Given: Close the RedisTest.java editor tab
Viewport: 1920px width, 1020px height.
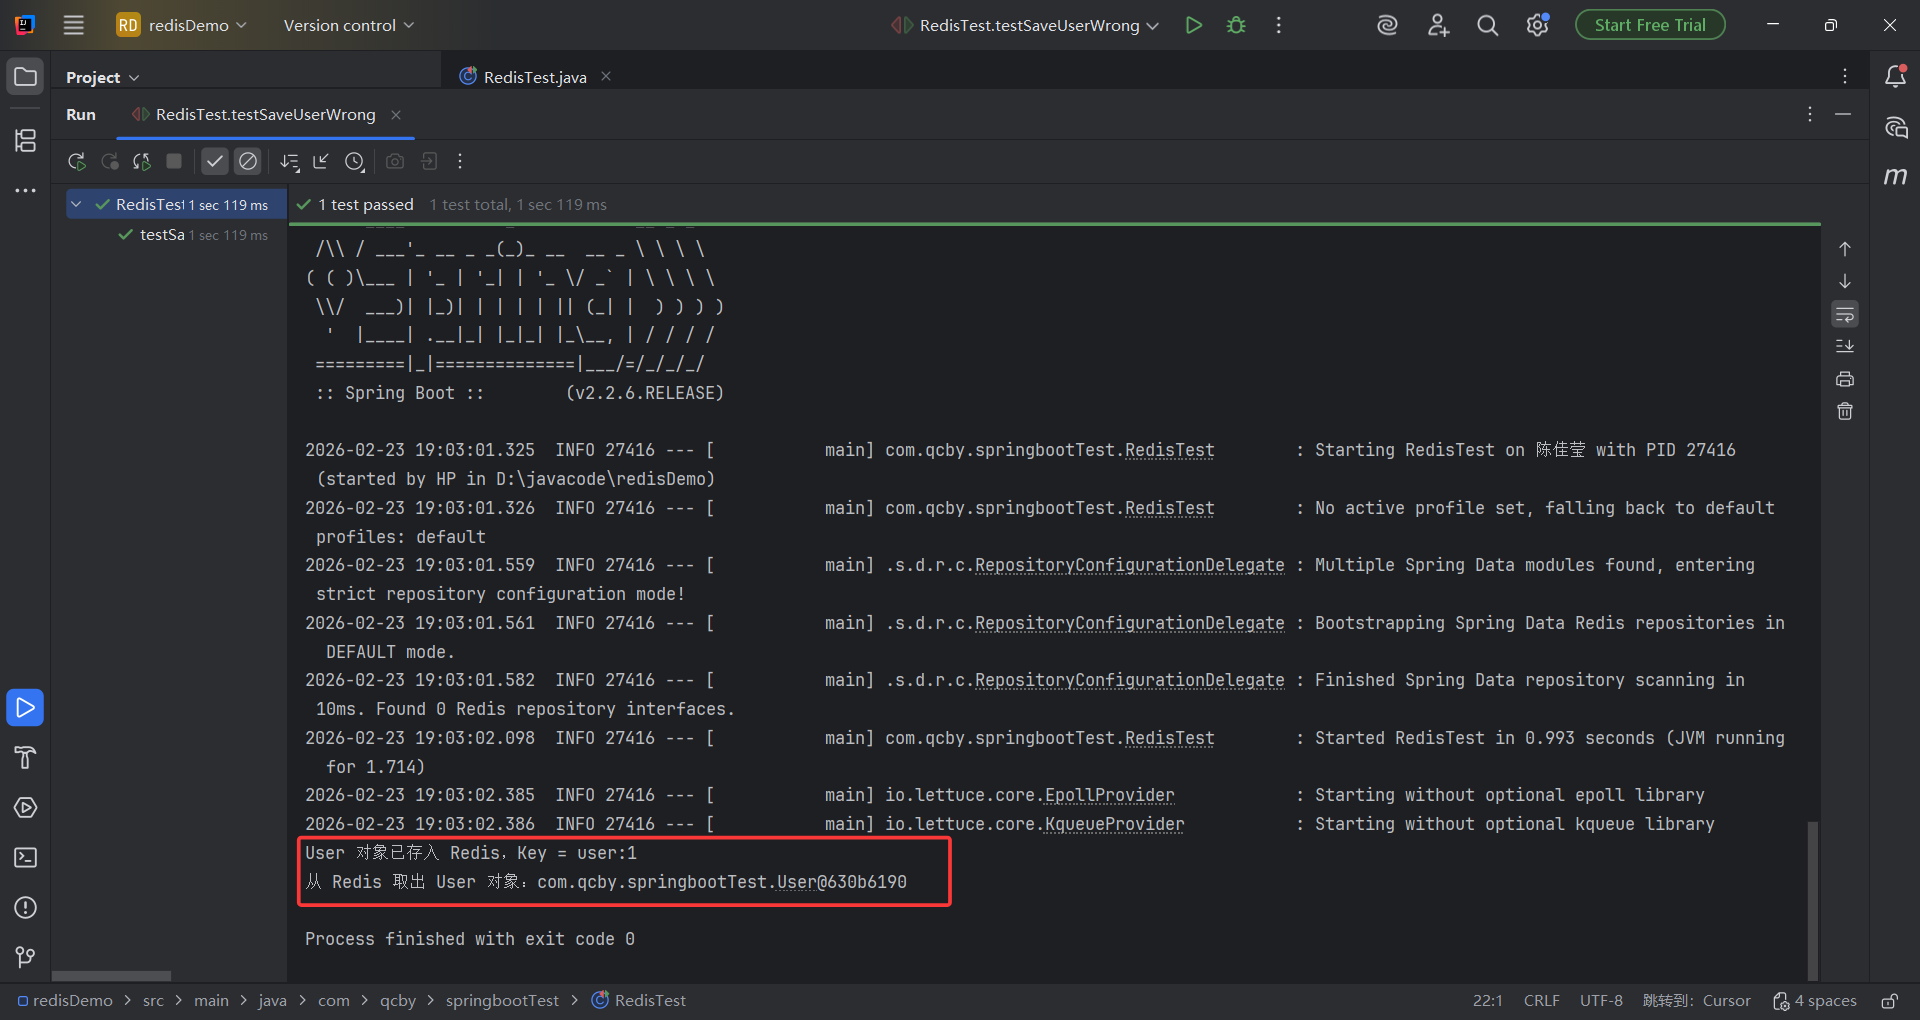Looking at the screenshot, I should [606, 76].
